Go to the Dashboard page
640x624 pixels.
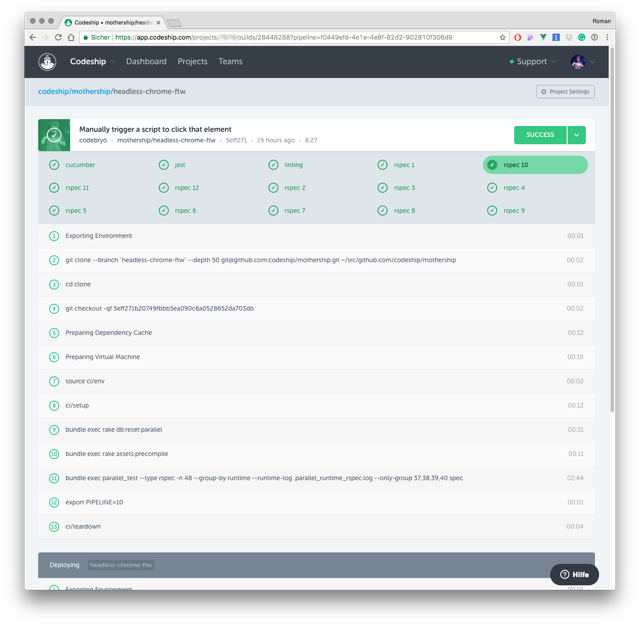click(x=146, y=62)
